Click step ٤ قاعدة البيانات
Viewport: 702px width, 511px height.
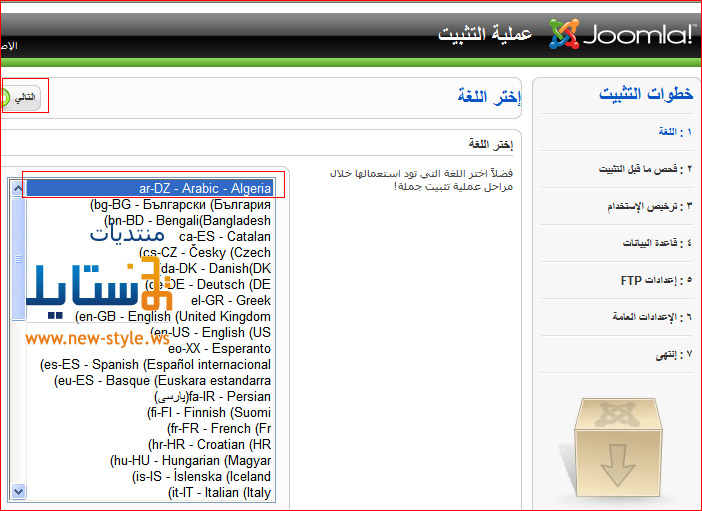pos(657,243)
